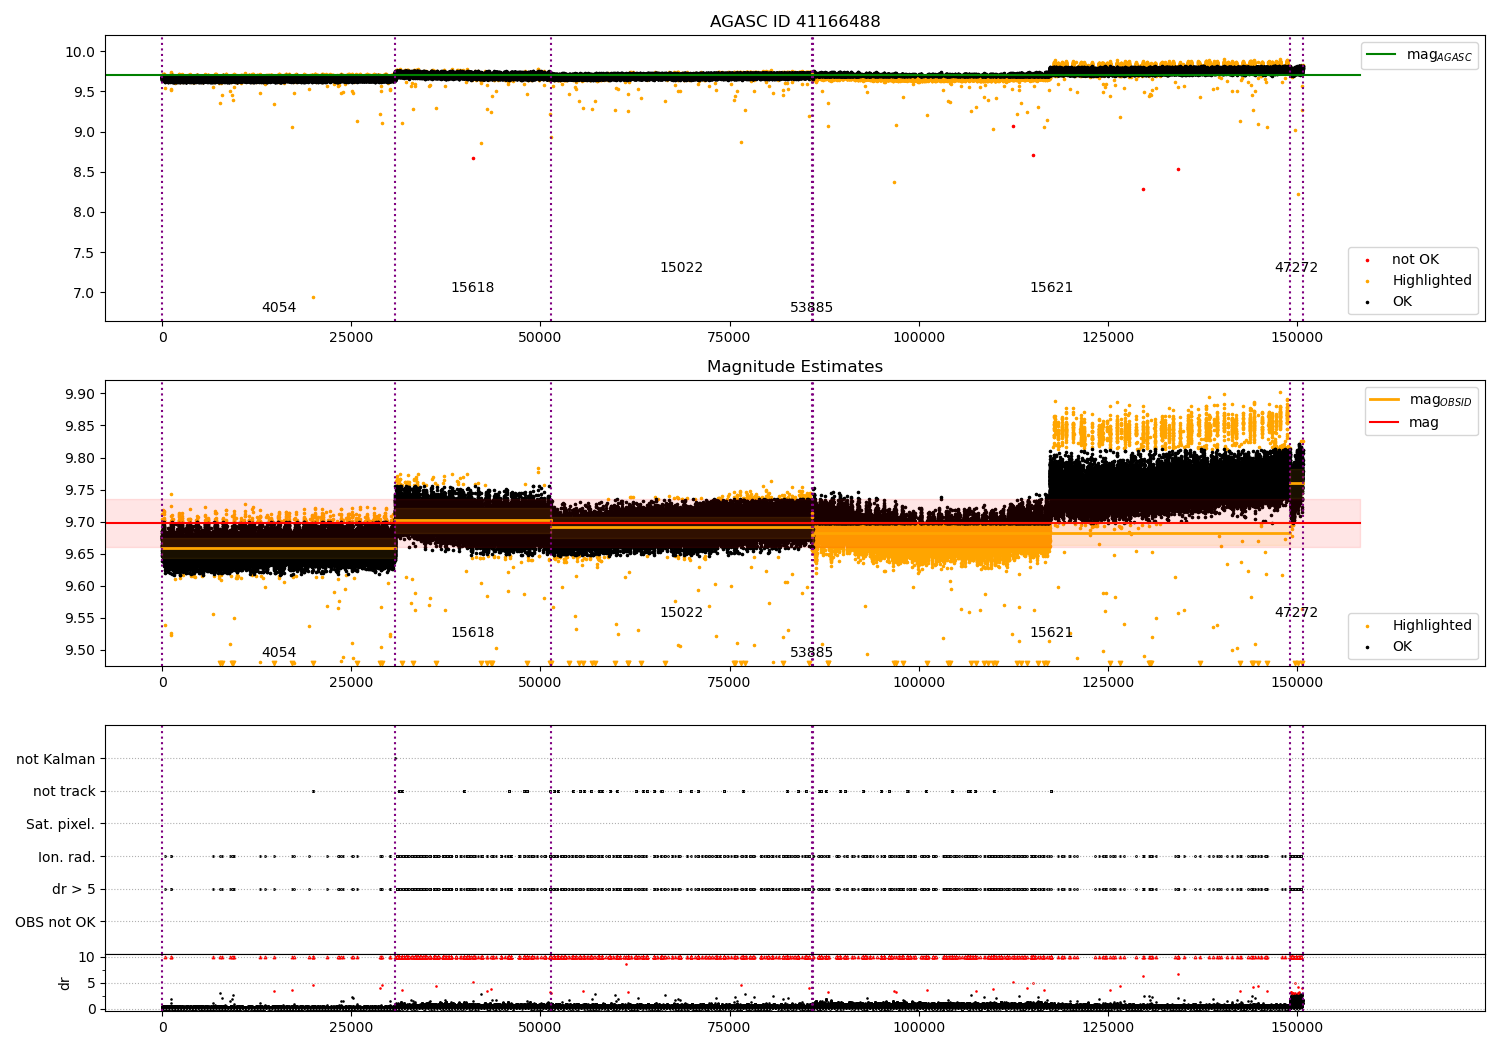Click the 8.0 y-axis tick label
The width and height of the screenshot is (1500, 1050).
tap(86, 212)
